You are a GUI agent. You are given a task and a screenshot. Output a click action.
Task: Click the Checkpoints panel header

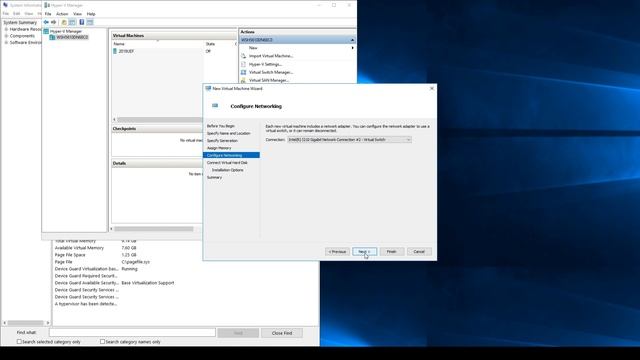pyautogui.click(x=157, y=129)
